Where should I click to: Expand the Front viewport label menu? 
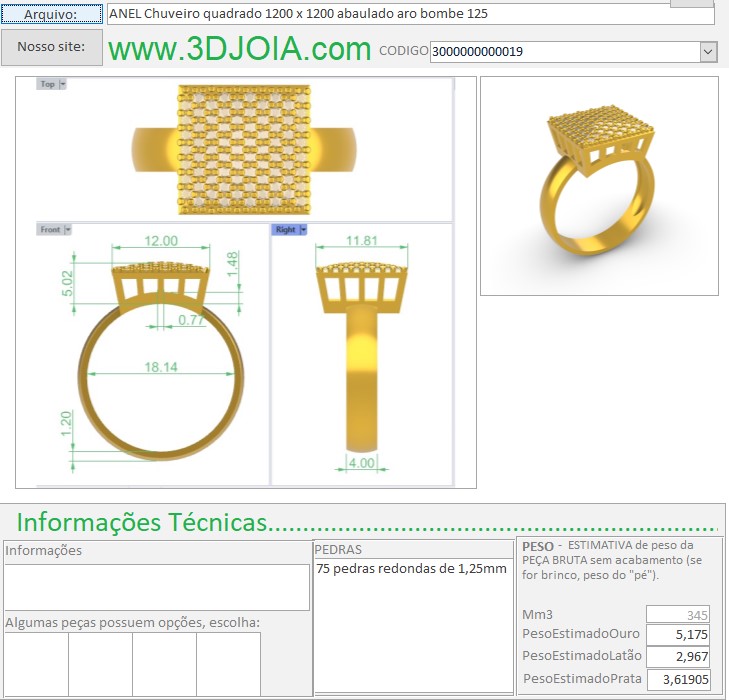coord(68,230)
